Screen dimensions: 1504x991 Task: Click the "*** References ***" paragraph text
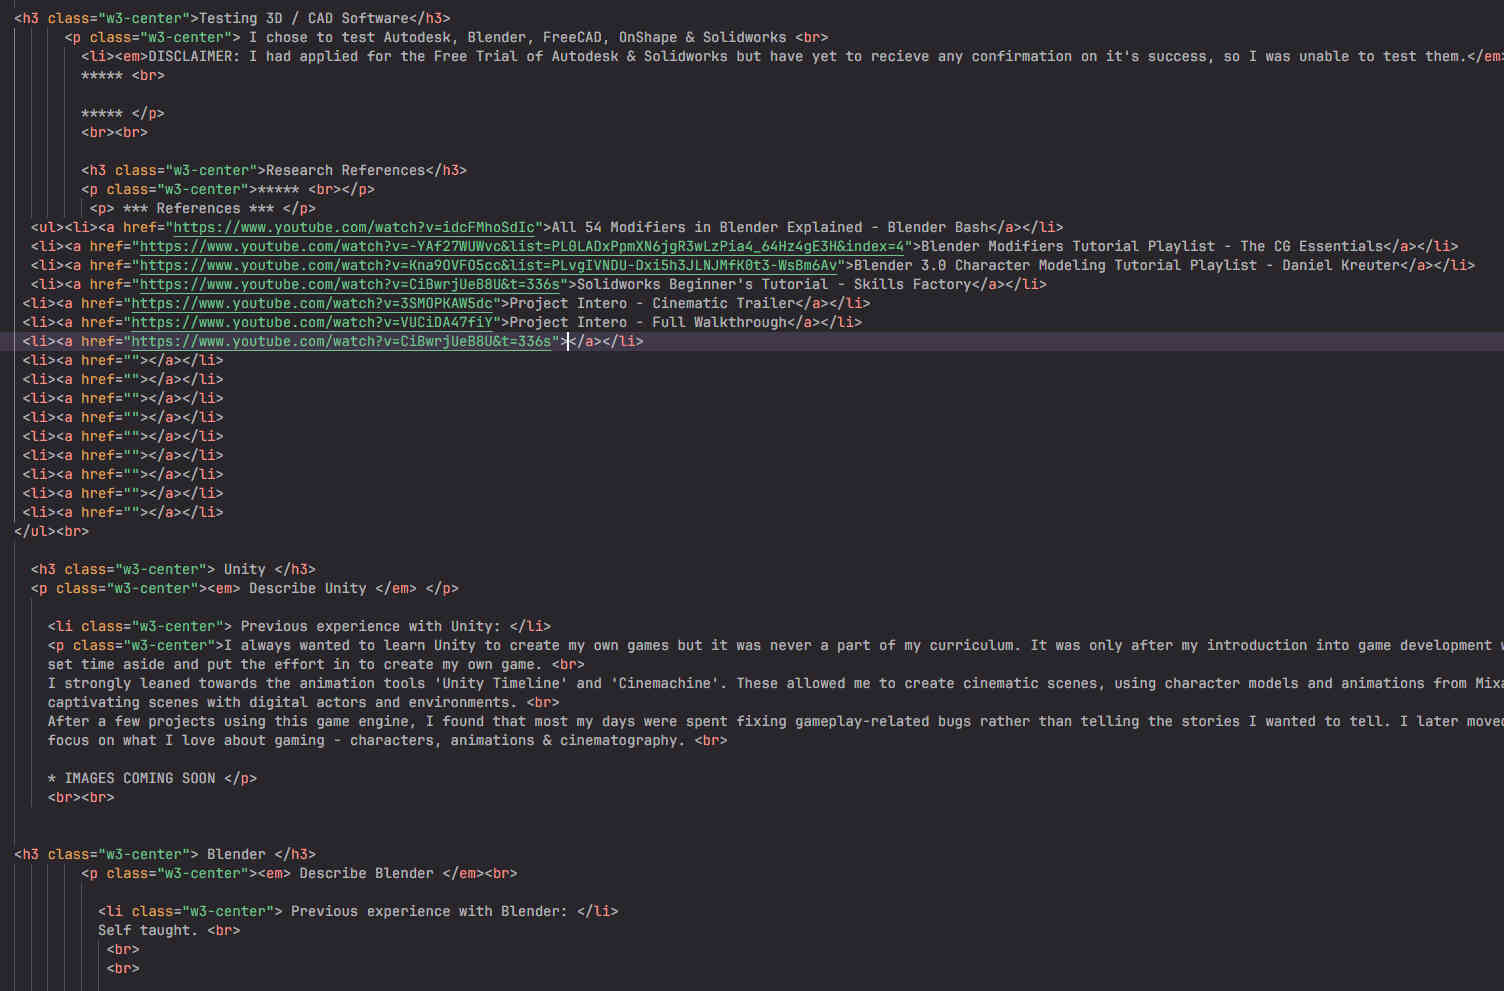[198, 208]
